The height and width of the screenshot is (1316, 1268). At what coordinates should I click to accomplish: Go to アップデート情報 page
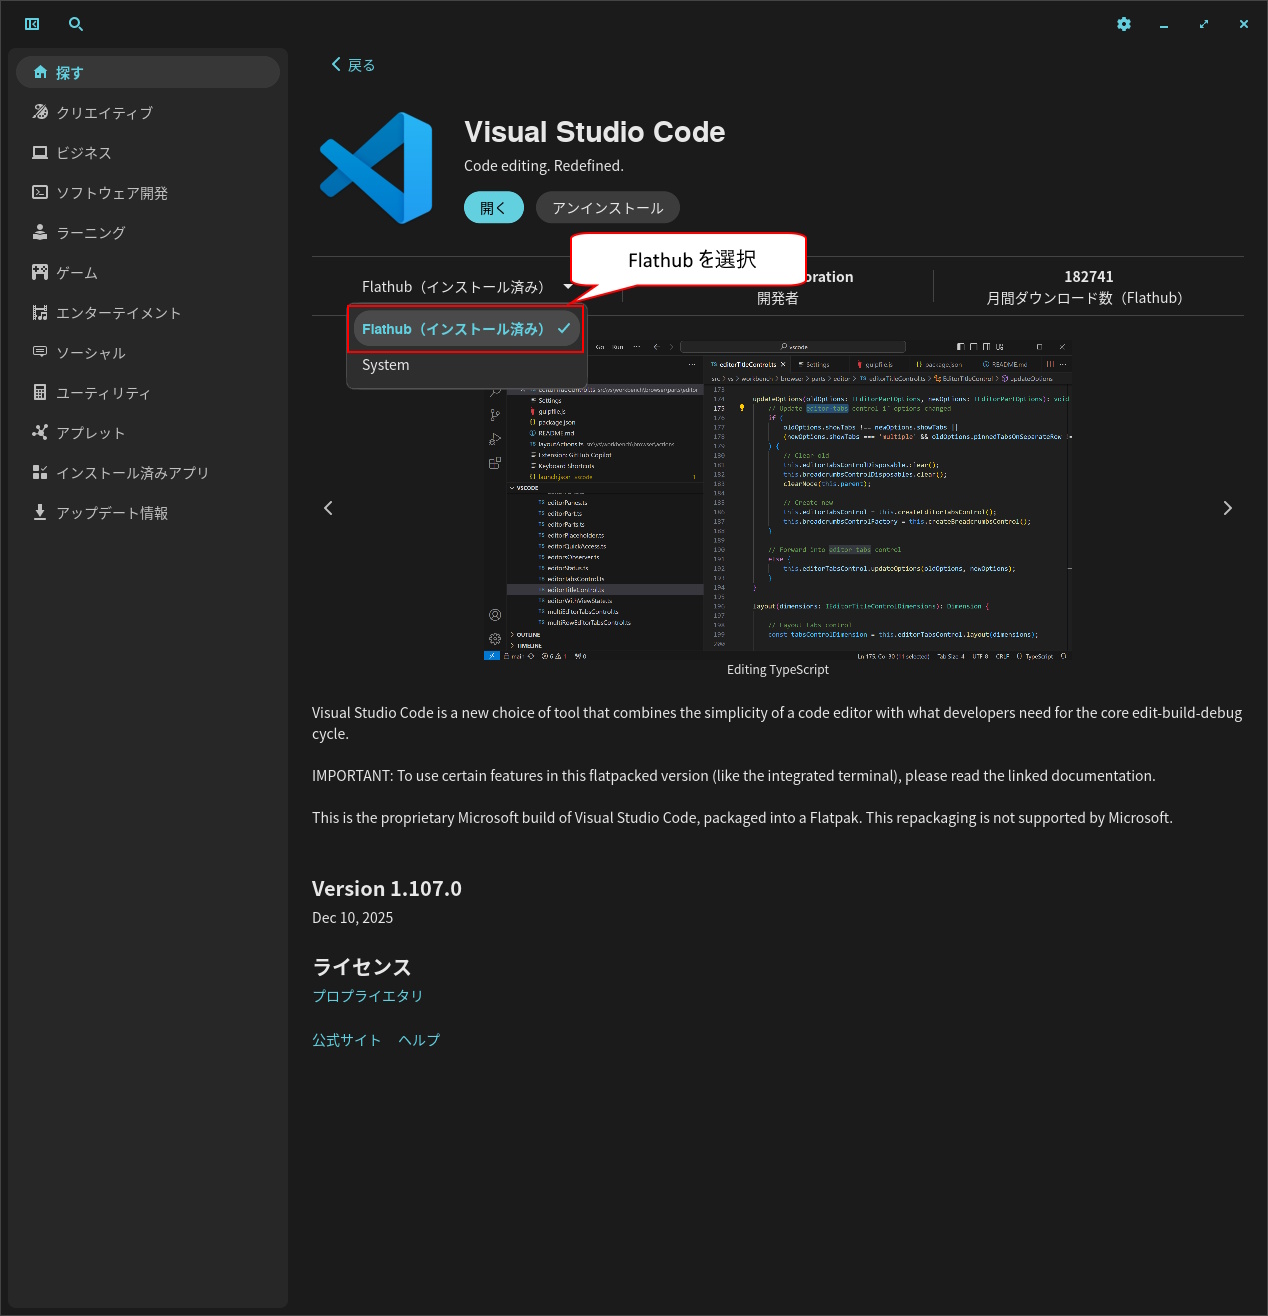coord(112,513)
